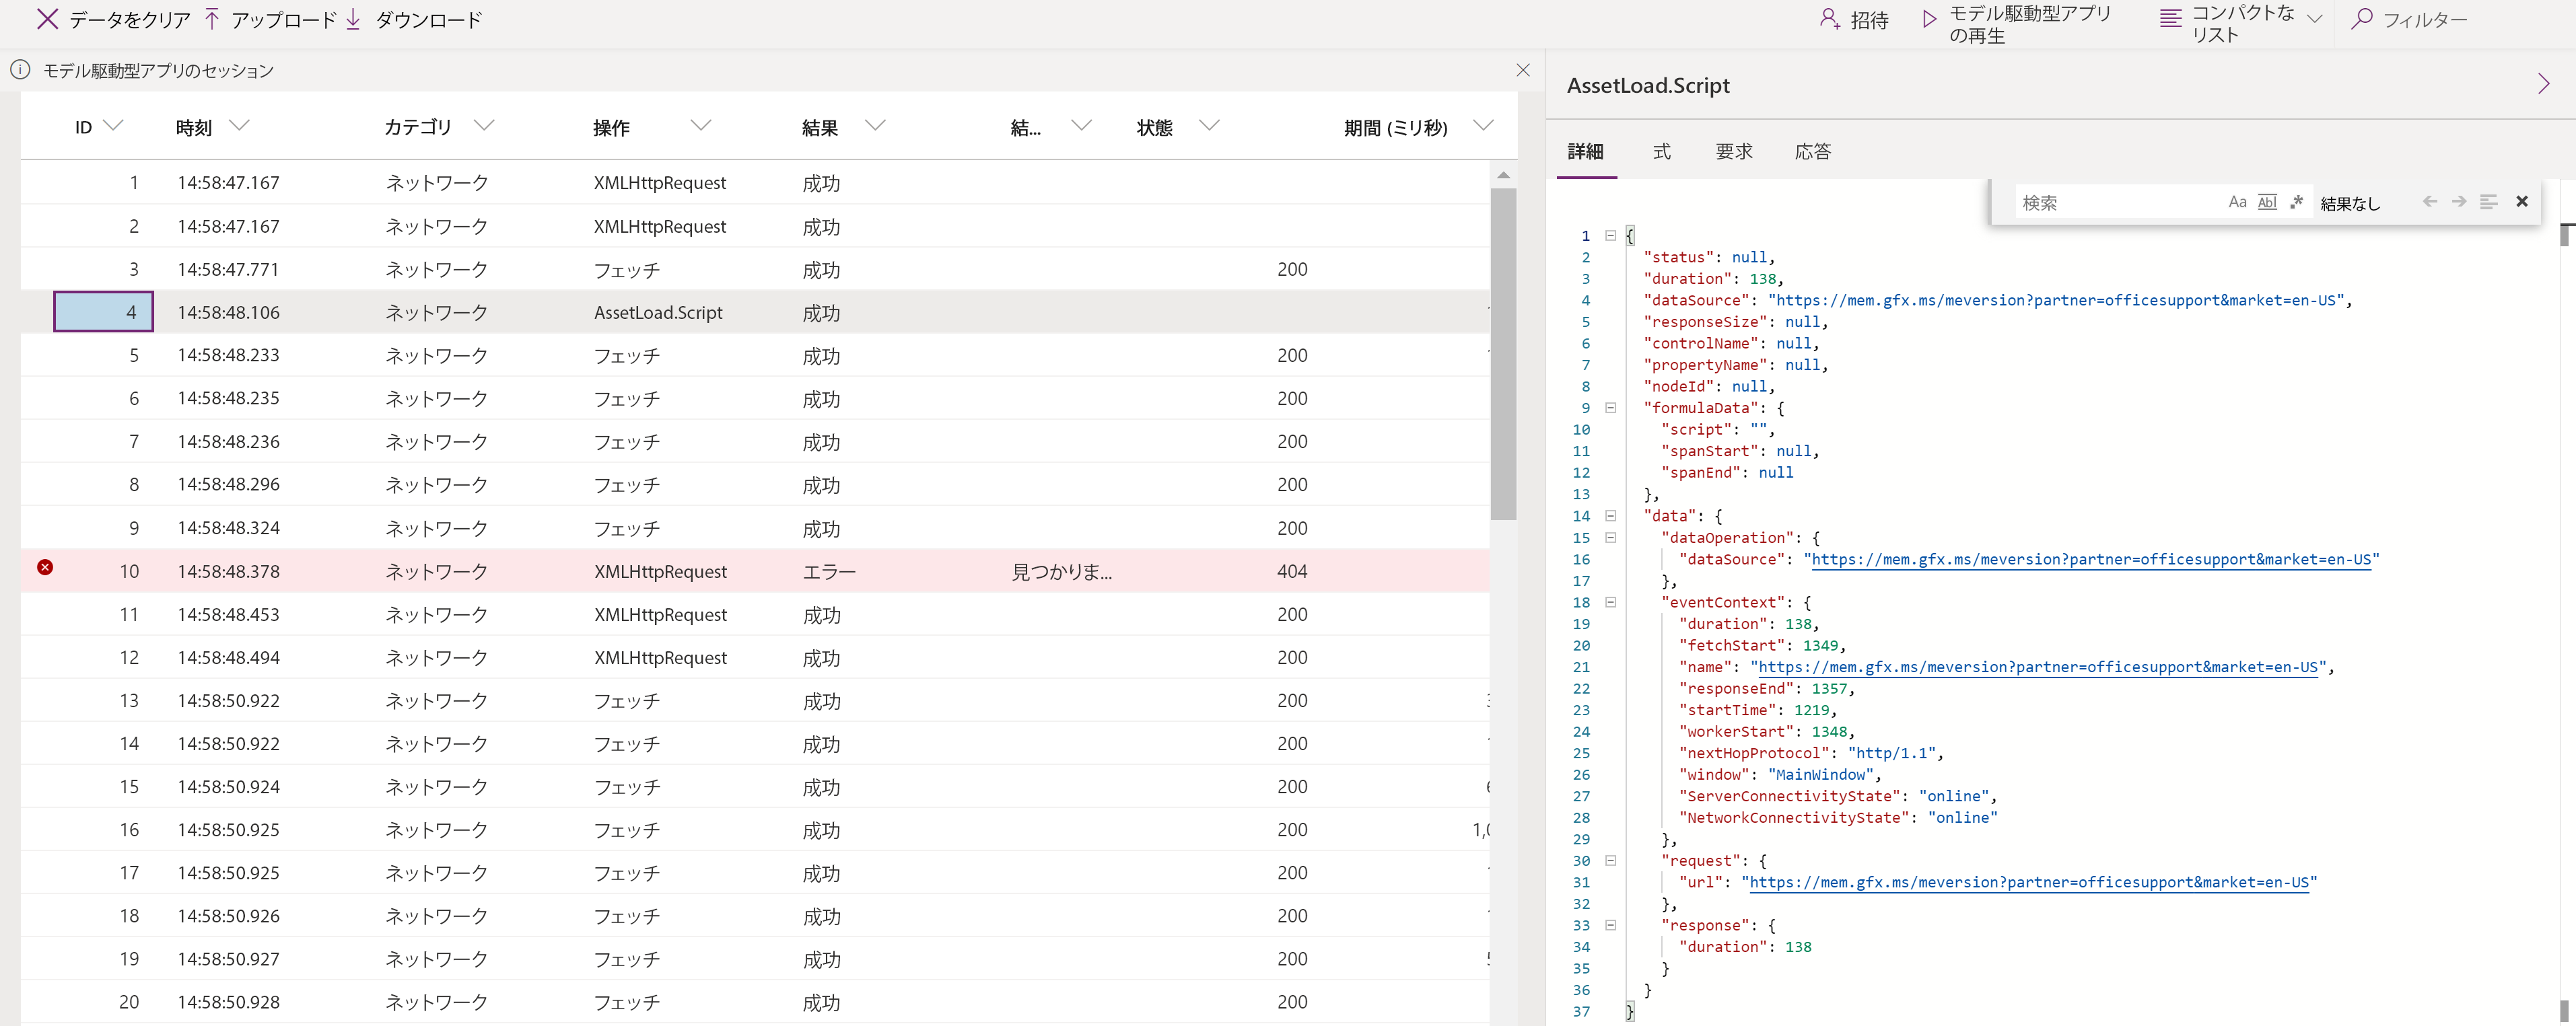Collapse the AssetLoad.Script details pane

2544,84
